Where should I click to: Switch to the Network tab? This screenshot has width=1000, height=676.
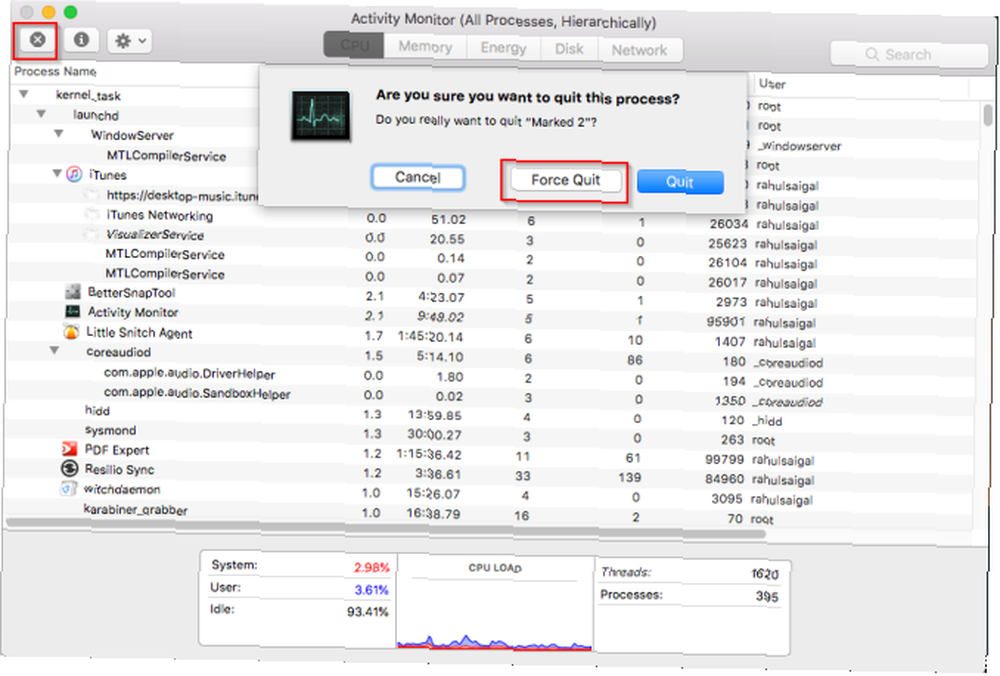click(640, 50)
